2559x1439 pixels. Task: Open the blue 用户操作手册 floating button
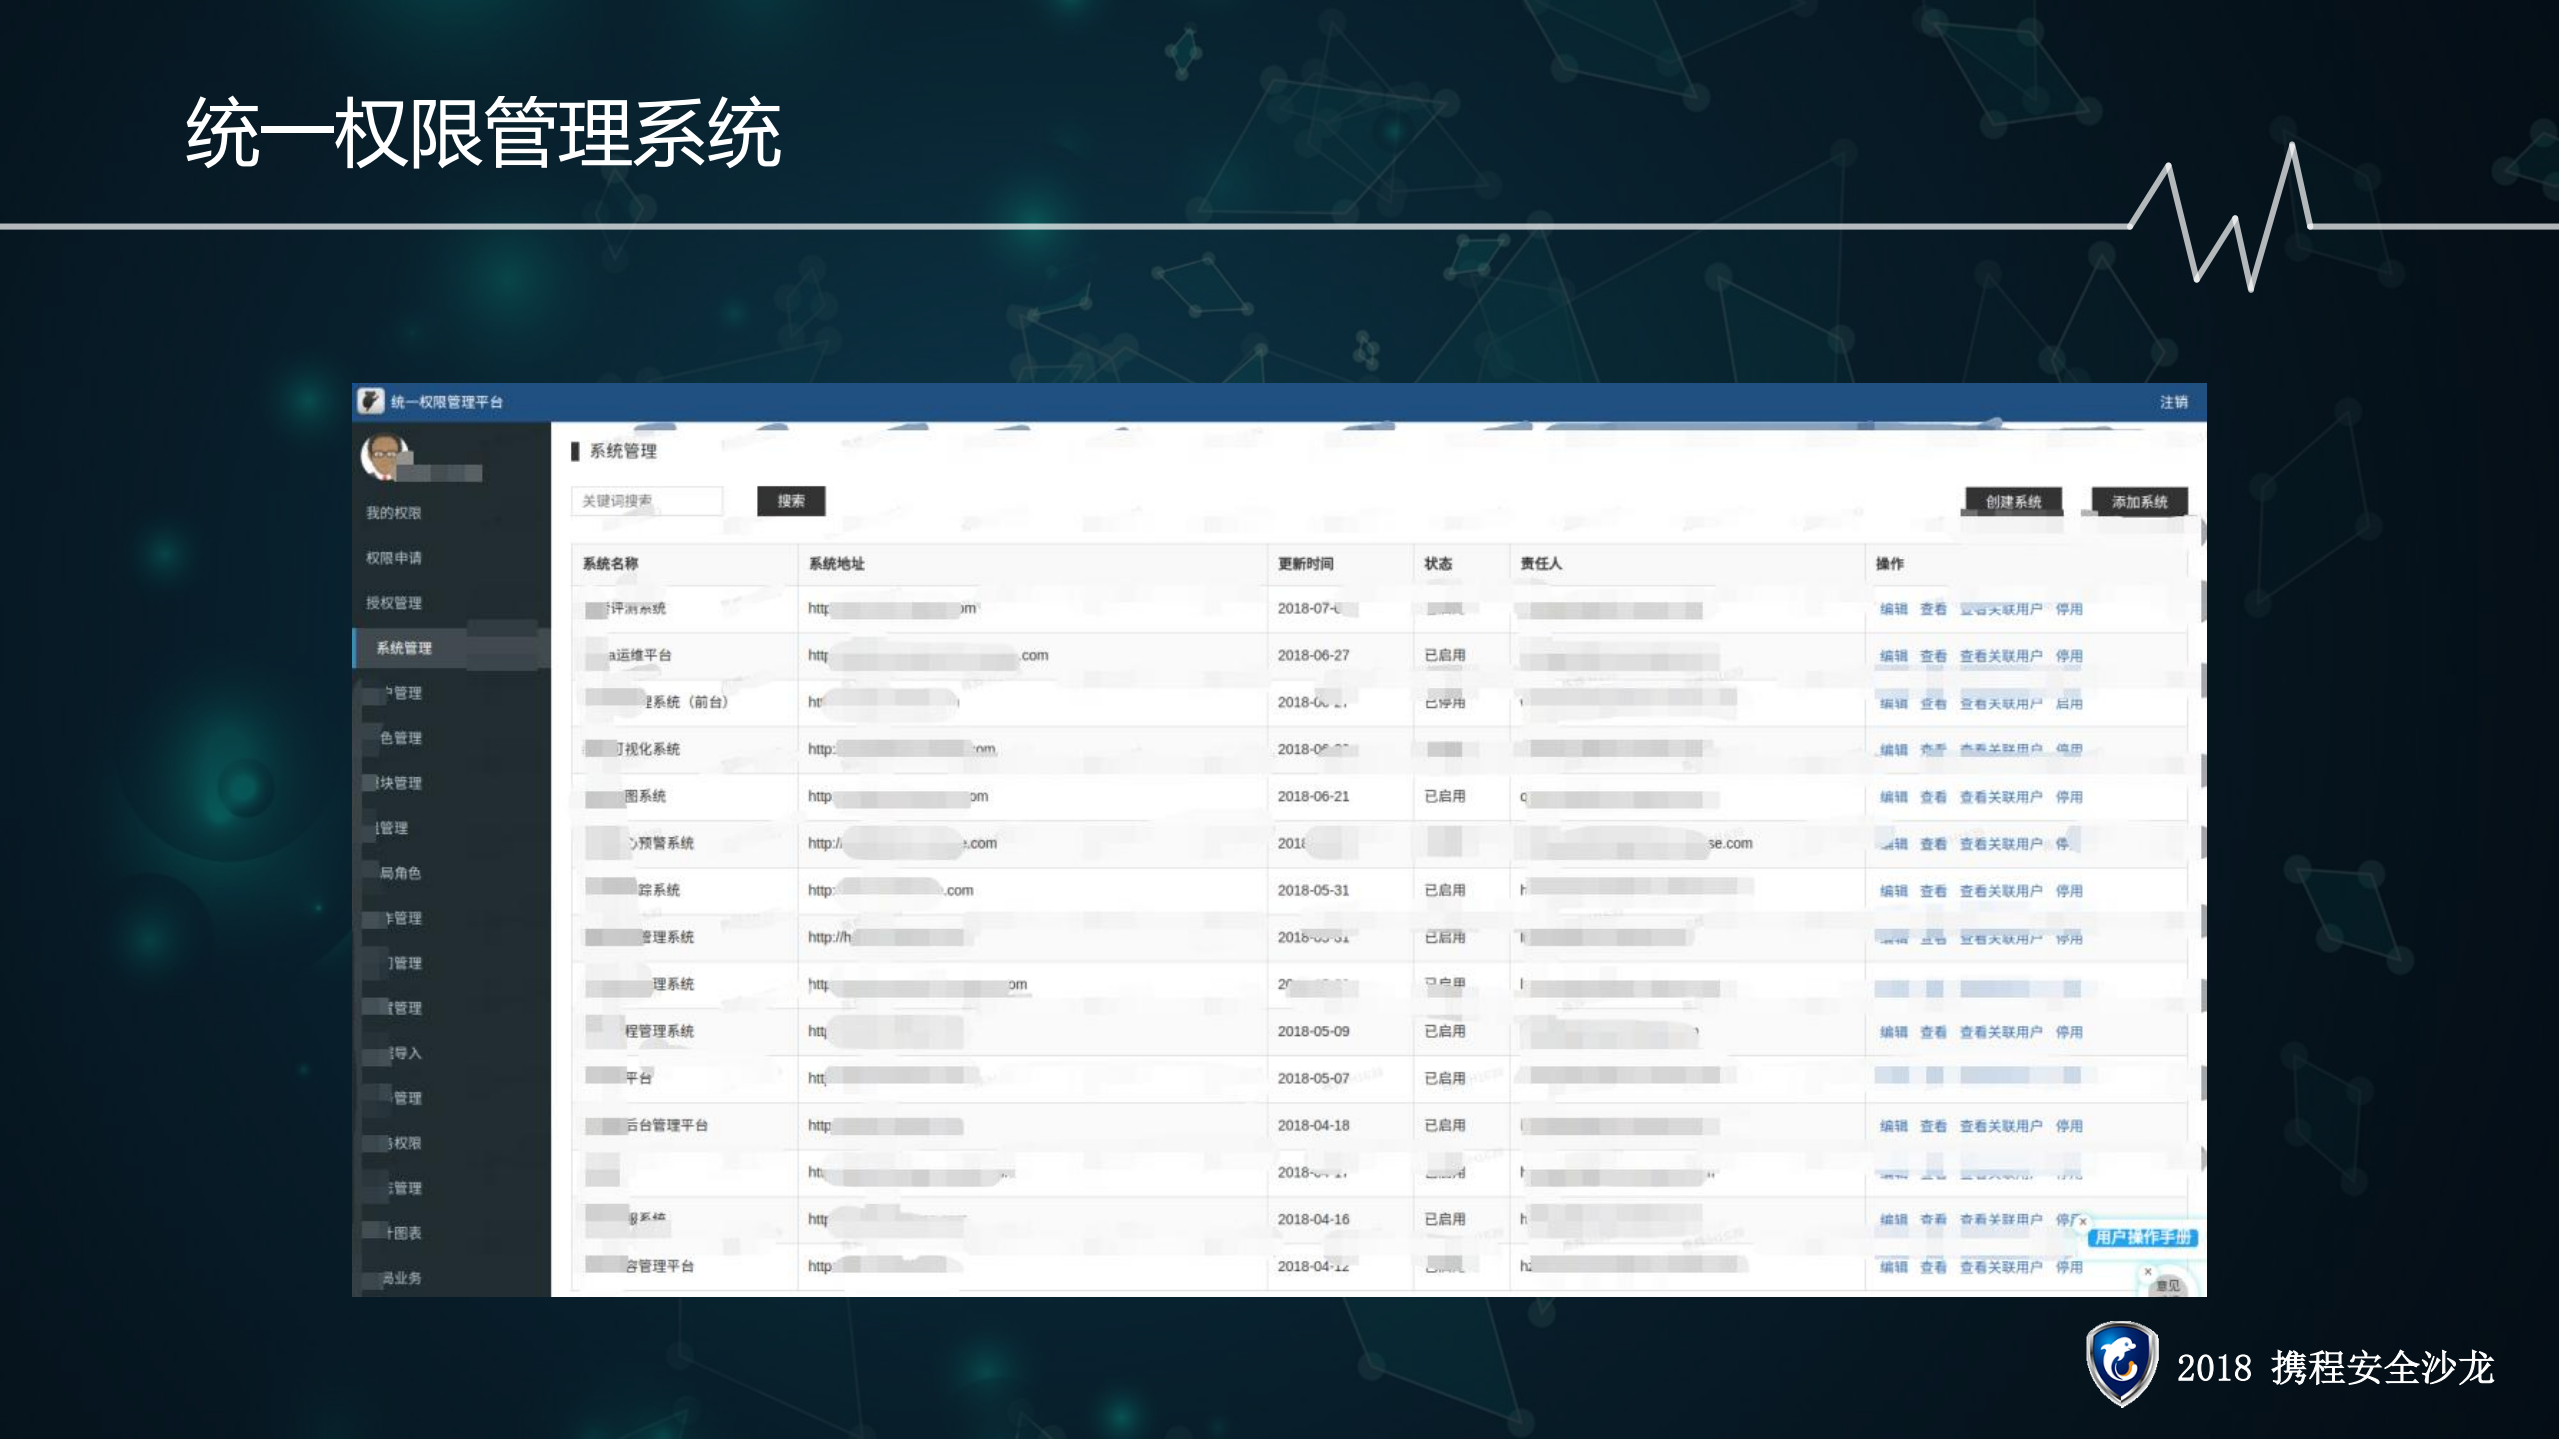click(x=2143, y=1238)
